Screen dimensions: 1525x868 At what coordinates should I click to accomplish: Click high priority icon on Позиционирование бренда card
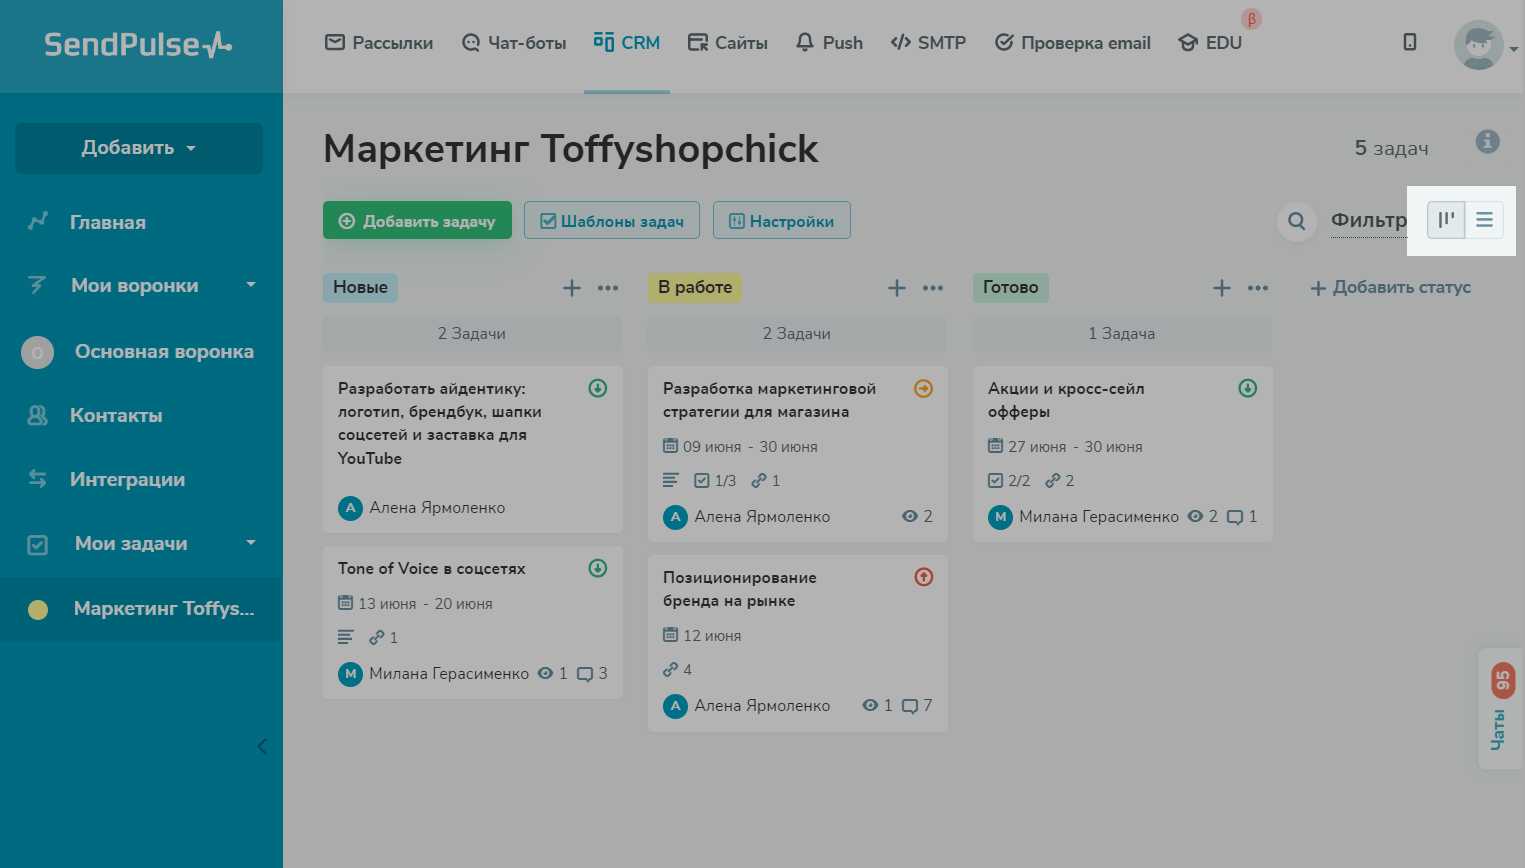(x=924, y=577)
